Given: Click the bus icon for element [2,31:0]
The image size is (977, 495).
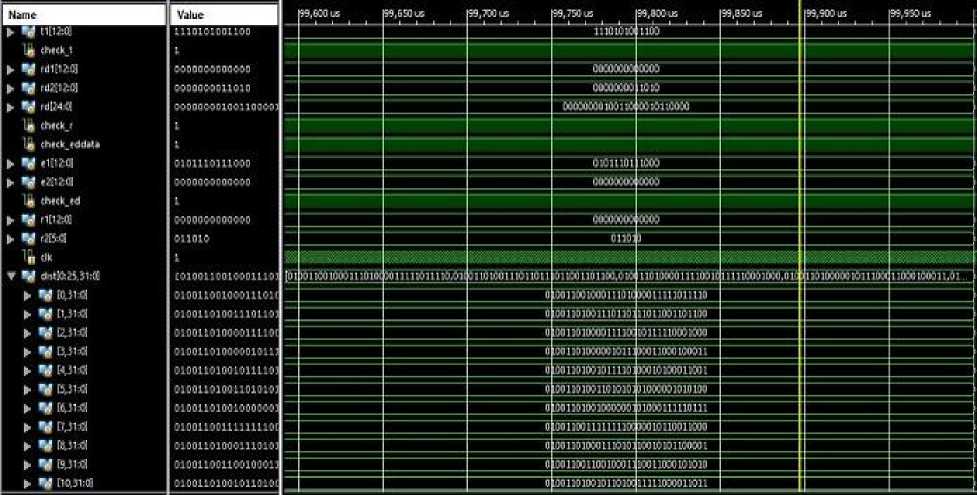Looking at the screenshot, I should 45,332.
